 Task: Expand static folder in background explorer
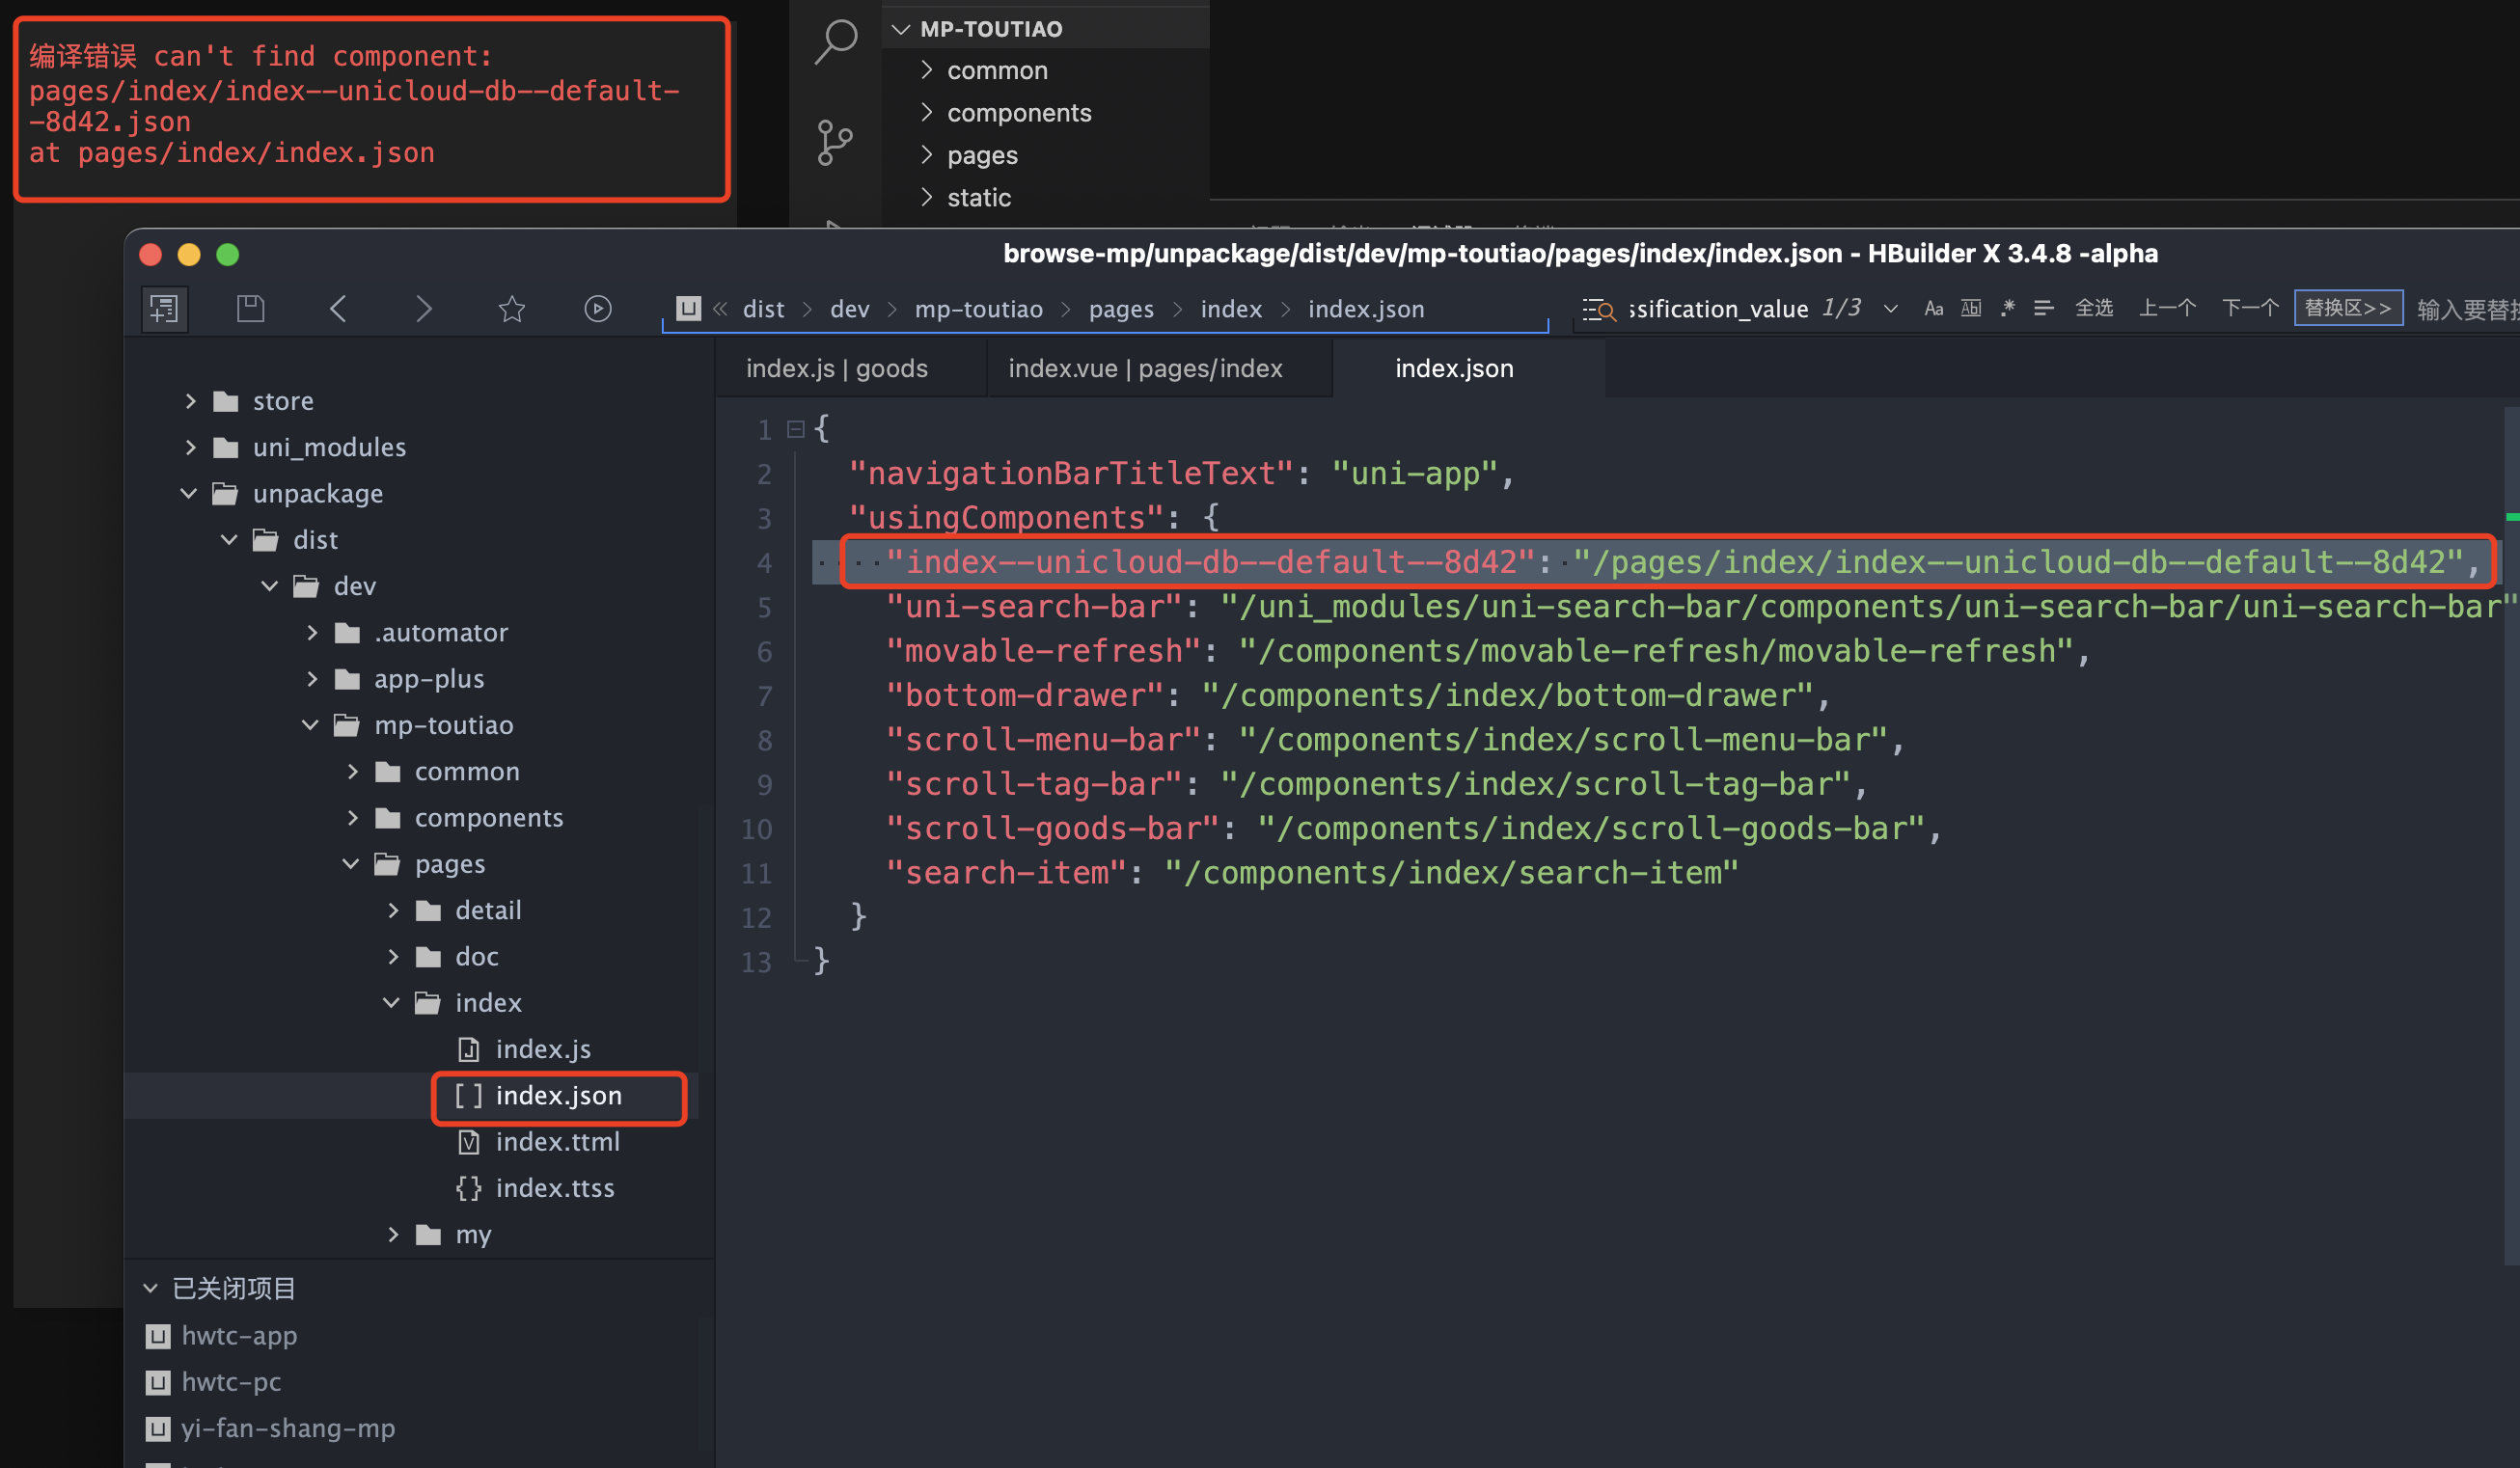pos(927,197)
